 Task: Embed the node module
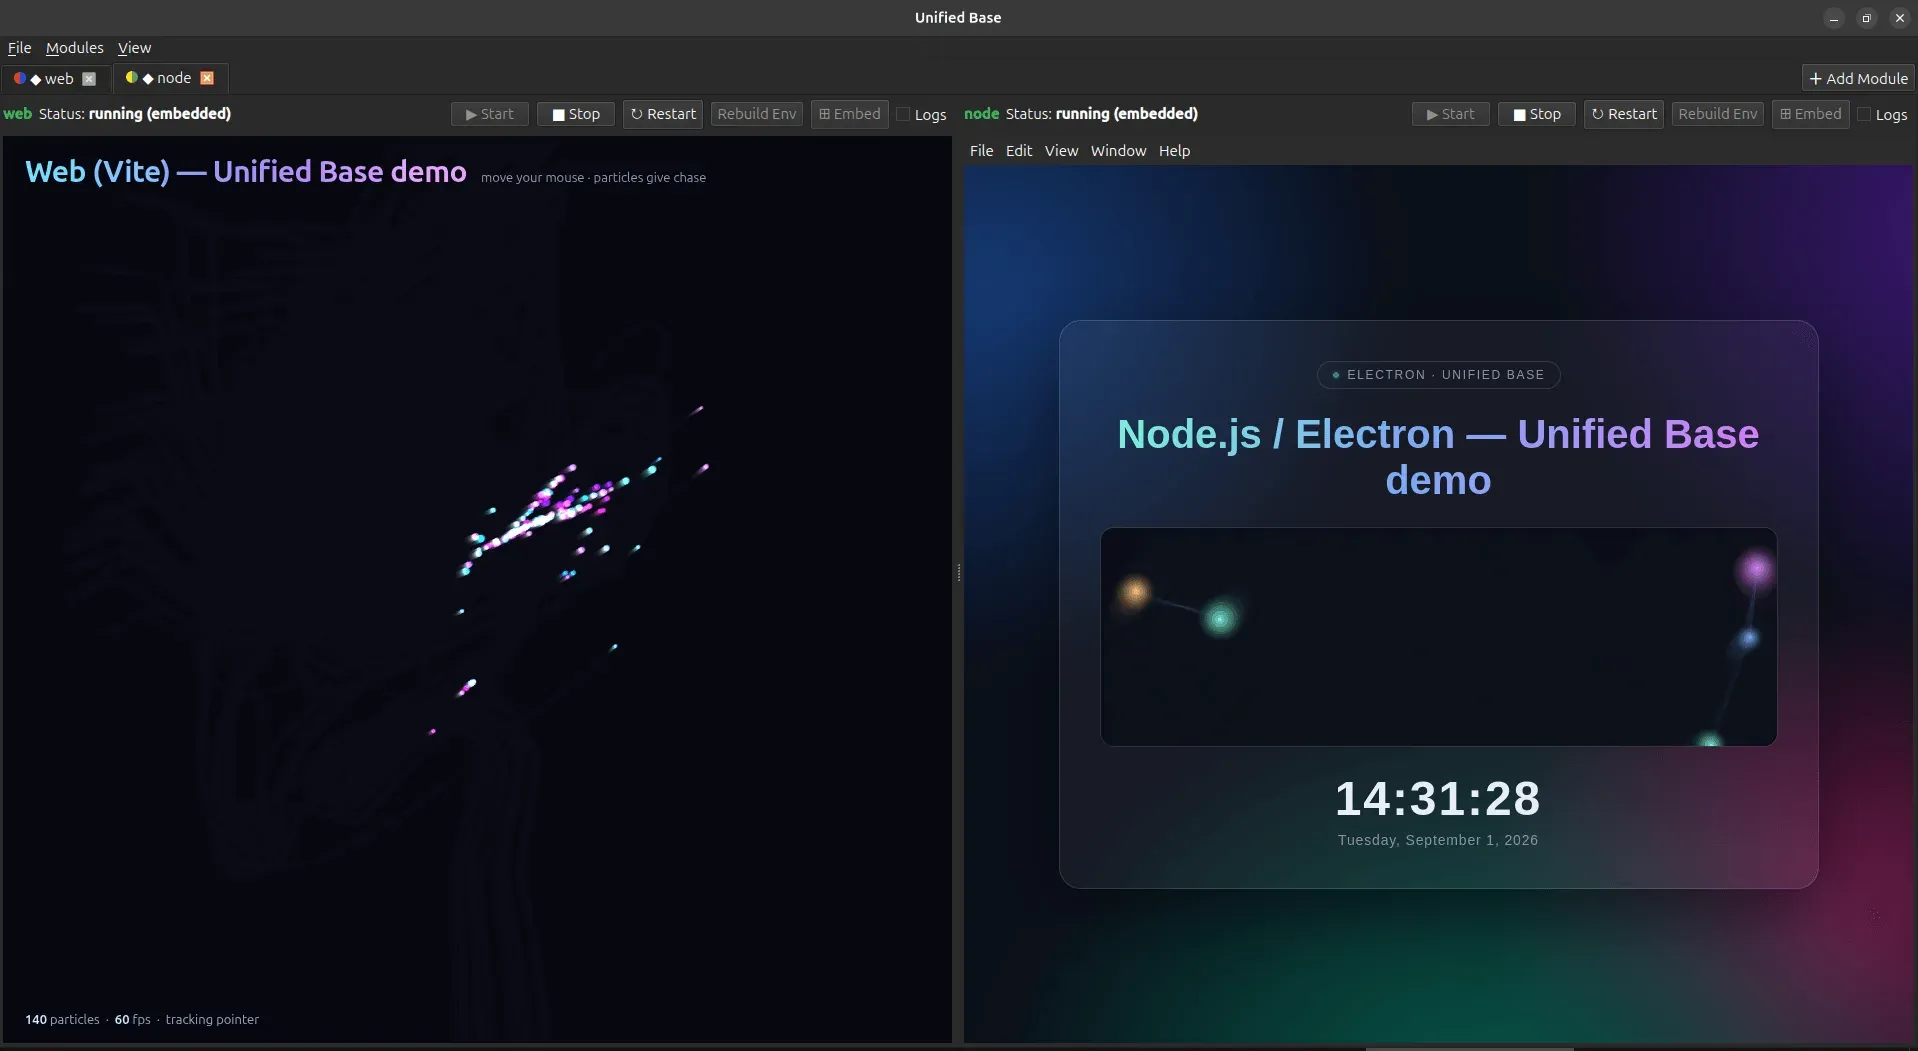(1810, 114)
